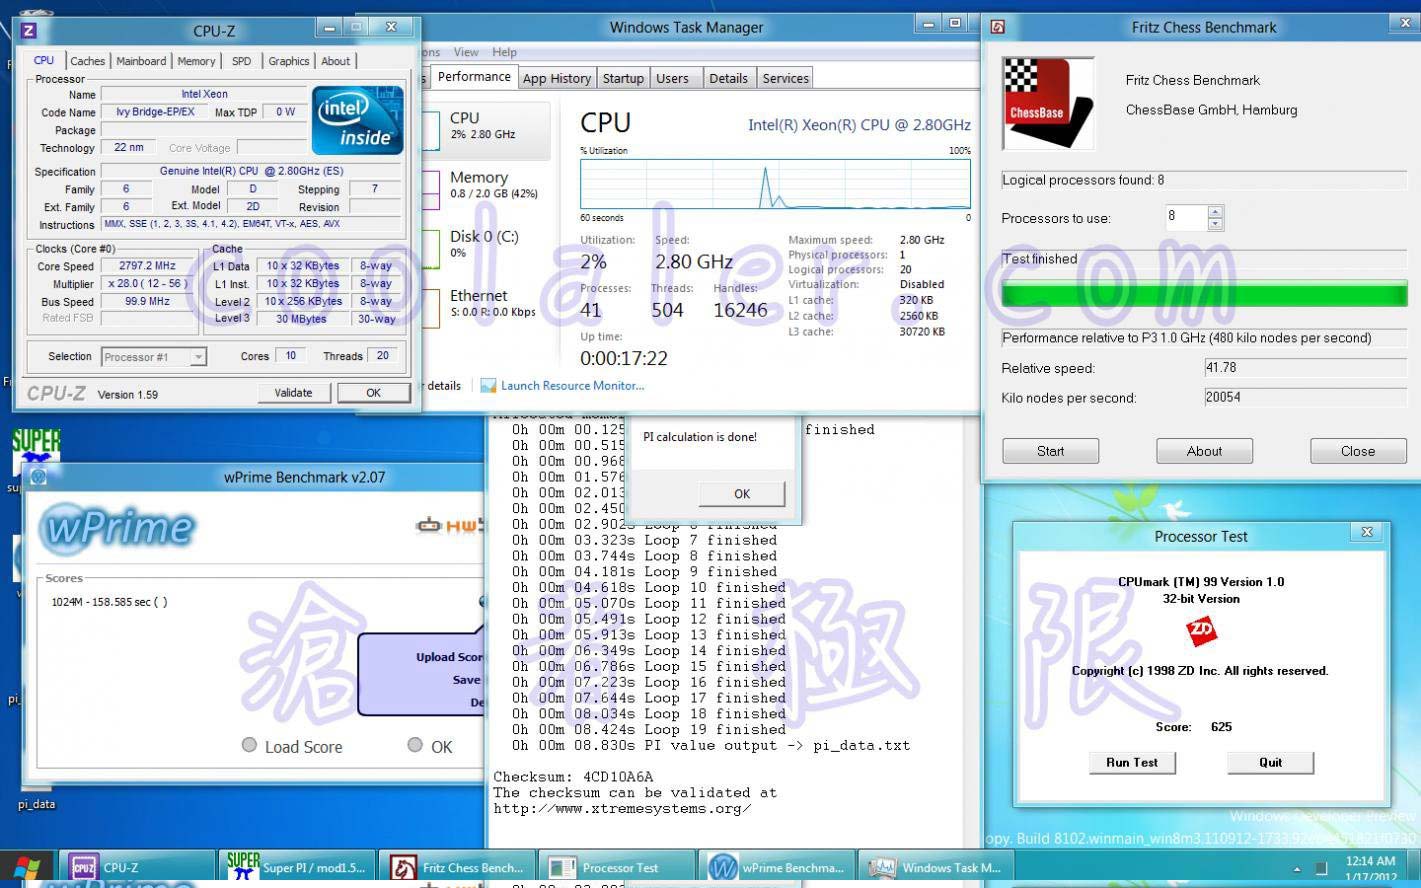Click the CPU-Z taskbar button
The image size is (1421, 888).
[x=138, y=867]
